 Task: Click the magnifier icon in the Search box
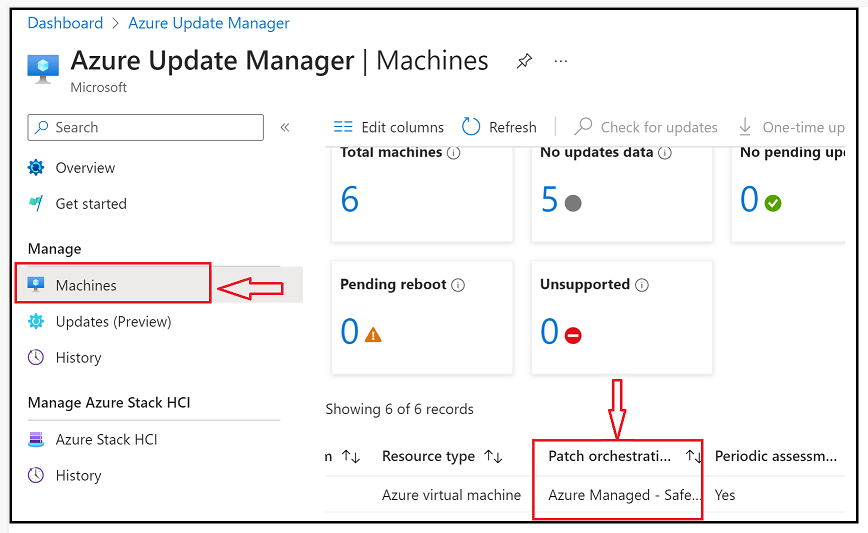point(42,127)
